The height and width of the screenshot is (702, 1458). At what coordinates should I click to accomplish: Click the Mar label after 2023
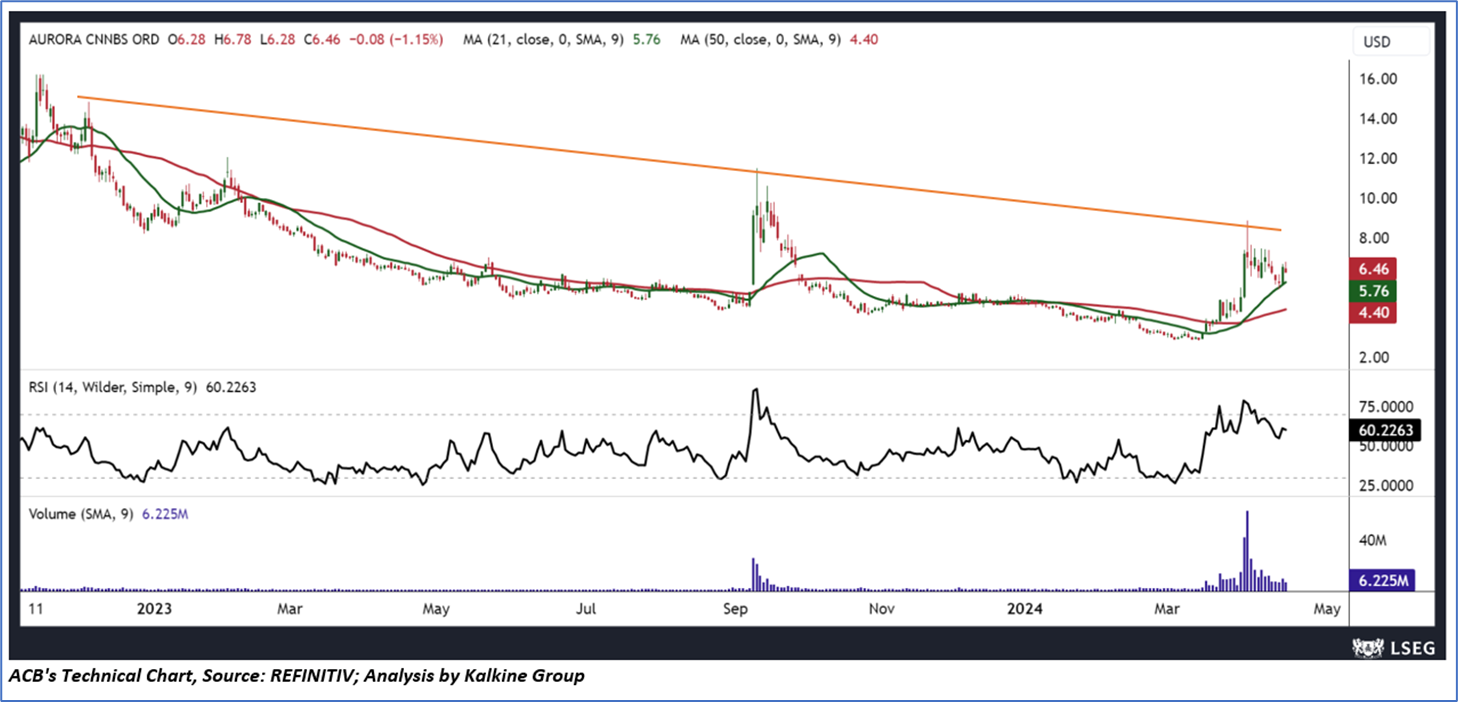290,608
